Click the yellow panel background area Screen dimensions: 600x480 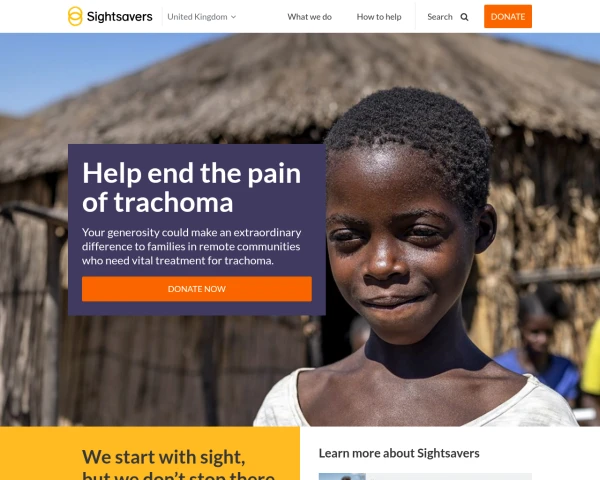pos(38,454)
